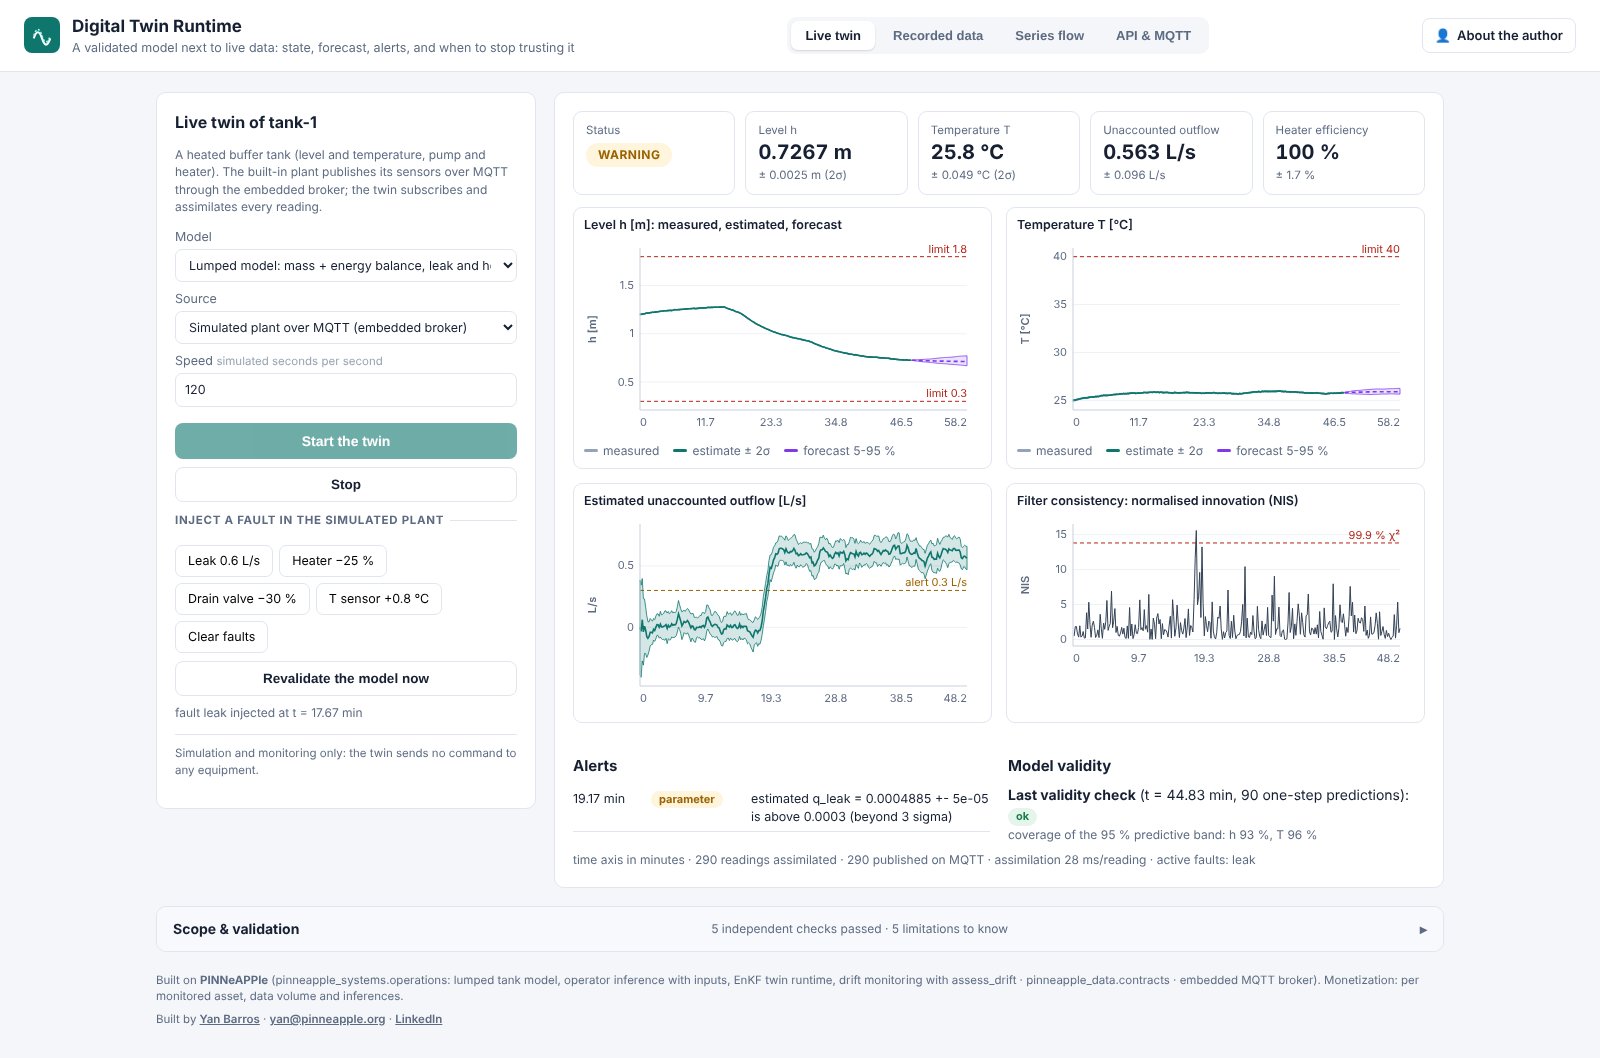Click the 19.17 min alert timestamp
Viewport: 1600px width, 1058px height.
pos(599,799)
